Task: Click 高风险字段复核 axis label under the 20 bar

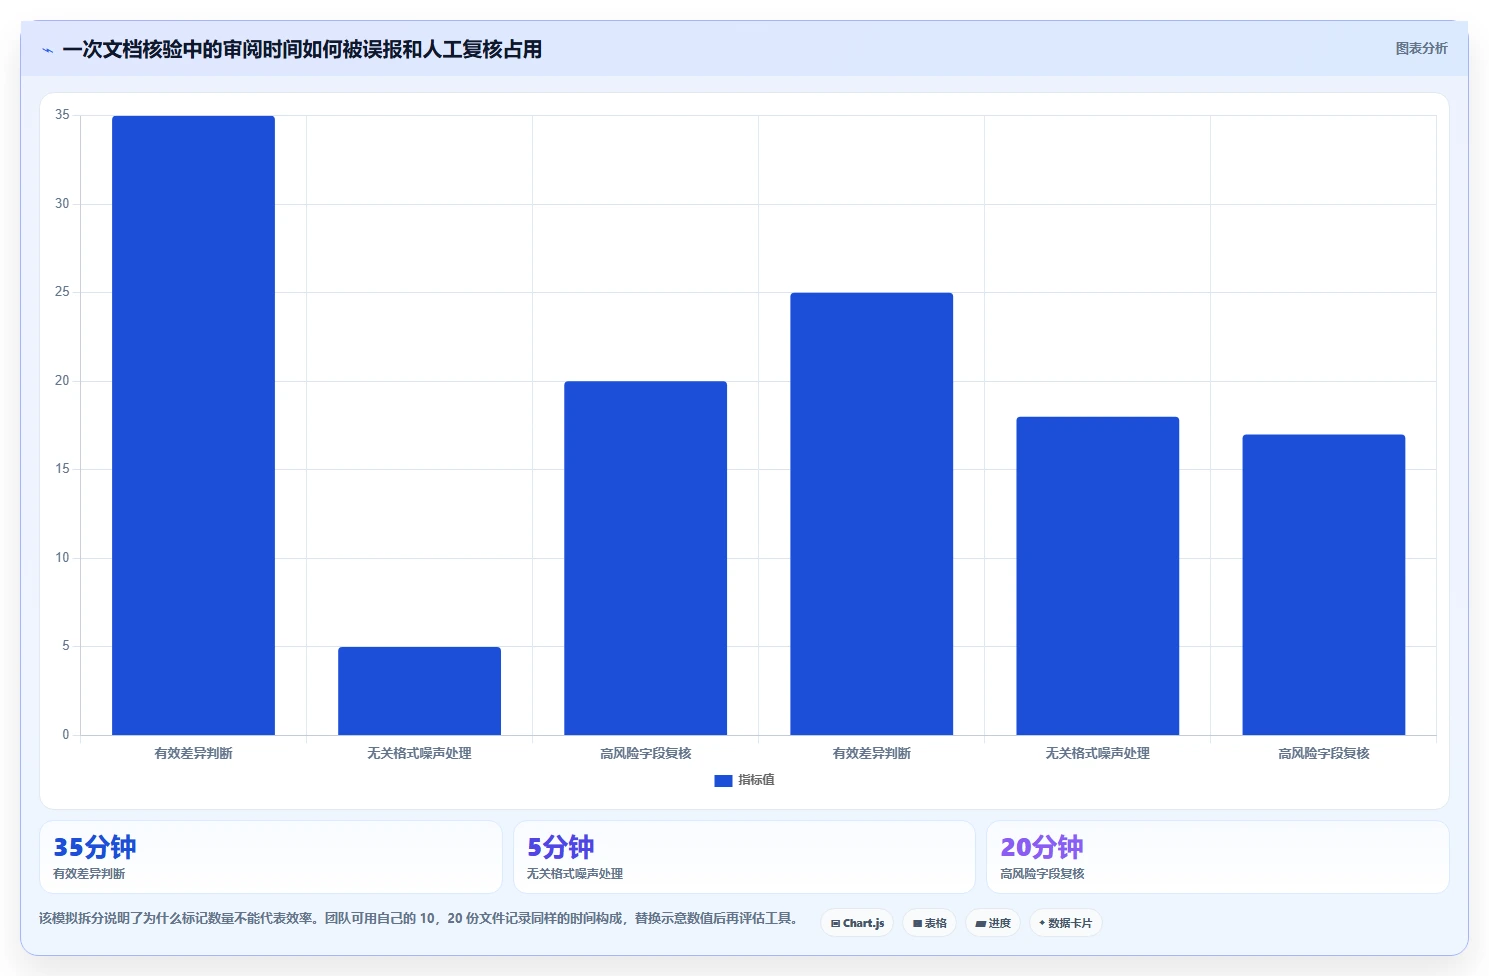Action: coord(645,753)
